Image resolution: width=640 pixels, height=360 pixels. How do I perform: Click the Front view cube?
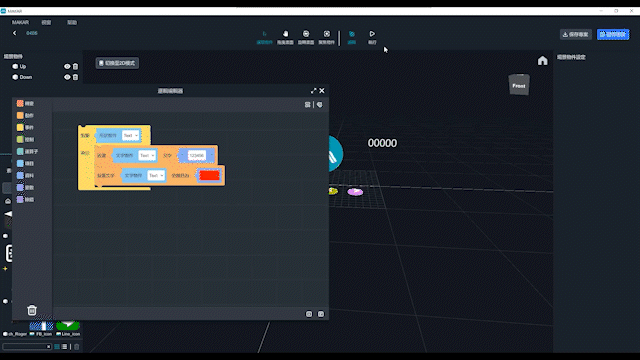click(519, 85)
